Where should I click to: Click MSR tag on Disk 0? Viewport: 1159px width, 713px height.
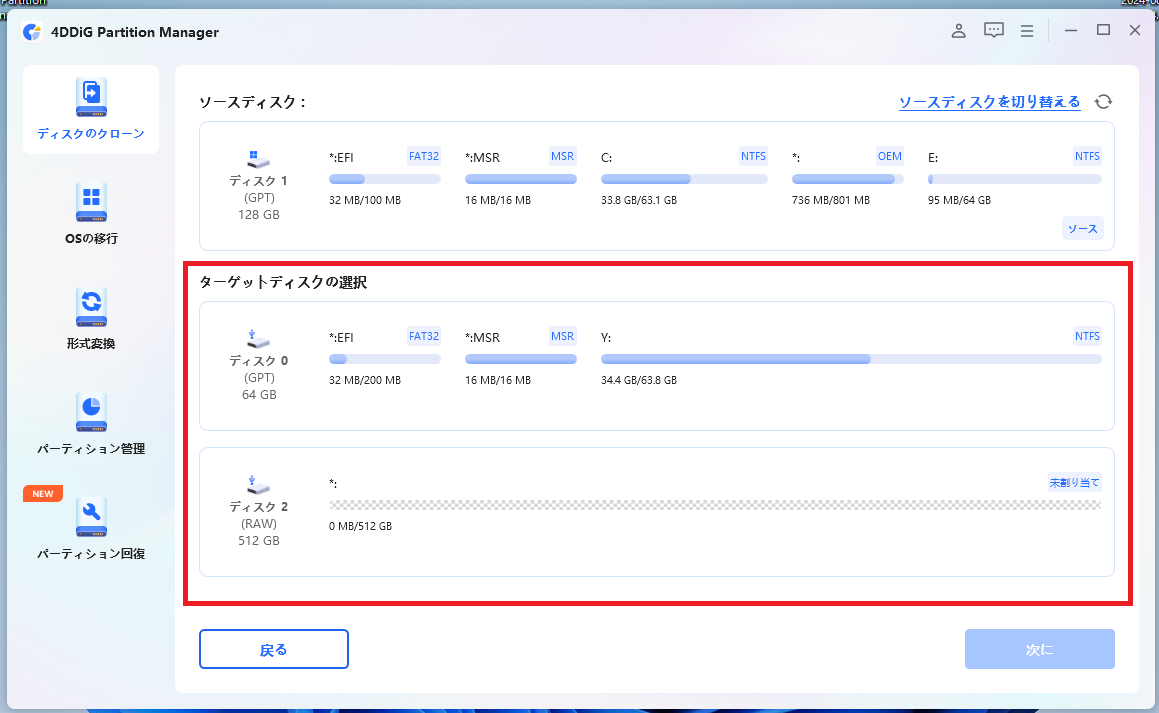coord(562,336)
